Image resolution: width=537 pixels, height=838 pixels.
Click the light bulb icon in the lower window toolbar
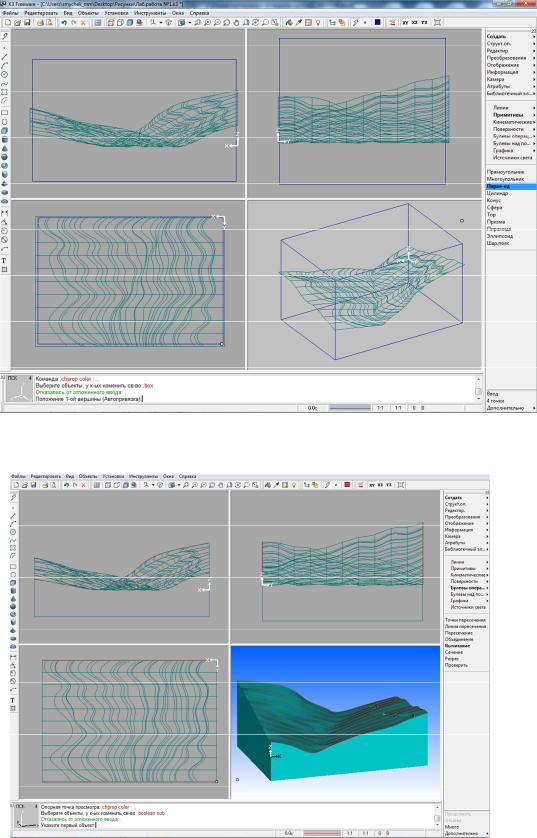point(293,485)
